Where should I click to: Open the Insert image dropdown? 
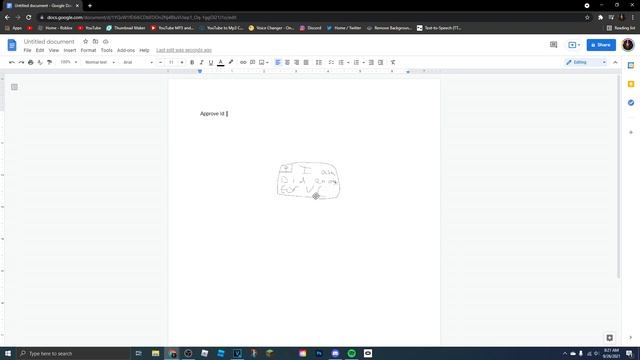pyautogui.click(x=264, y=62)
